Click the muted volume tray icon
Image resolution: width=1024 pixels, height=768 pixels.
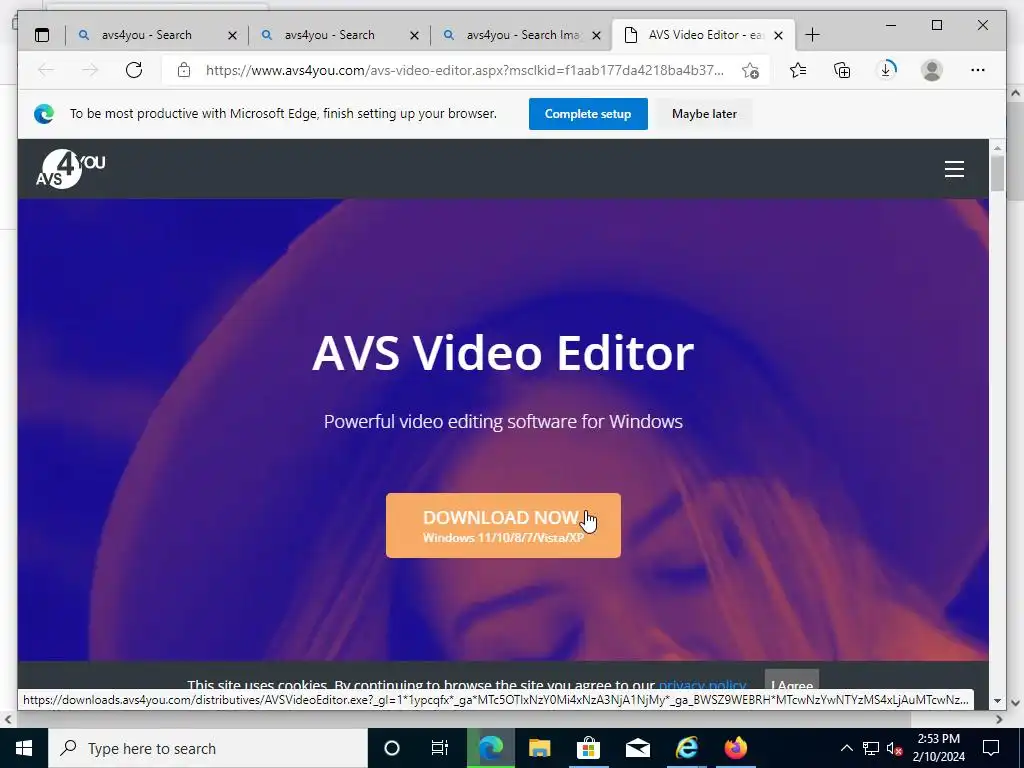[895, 749]
